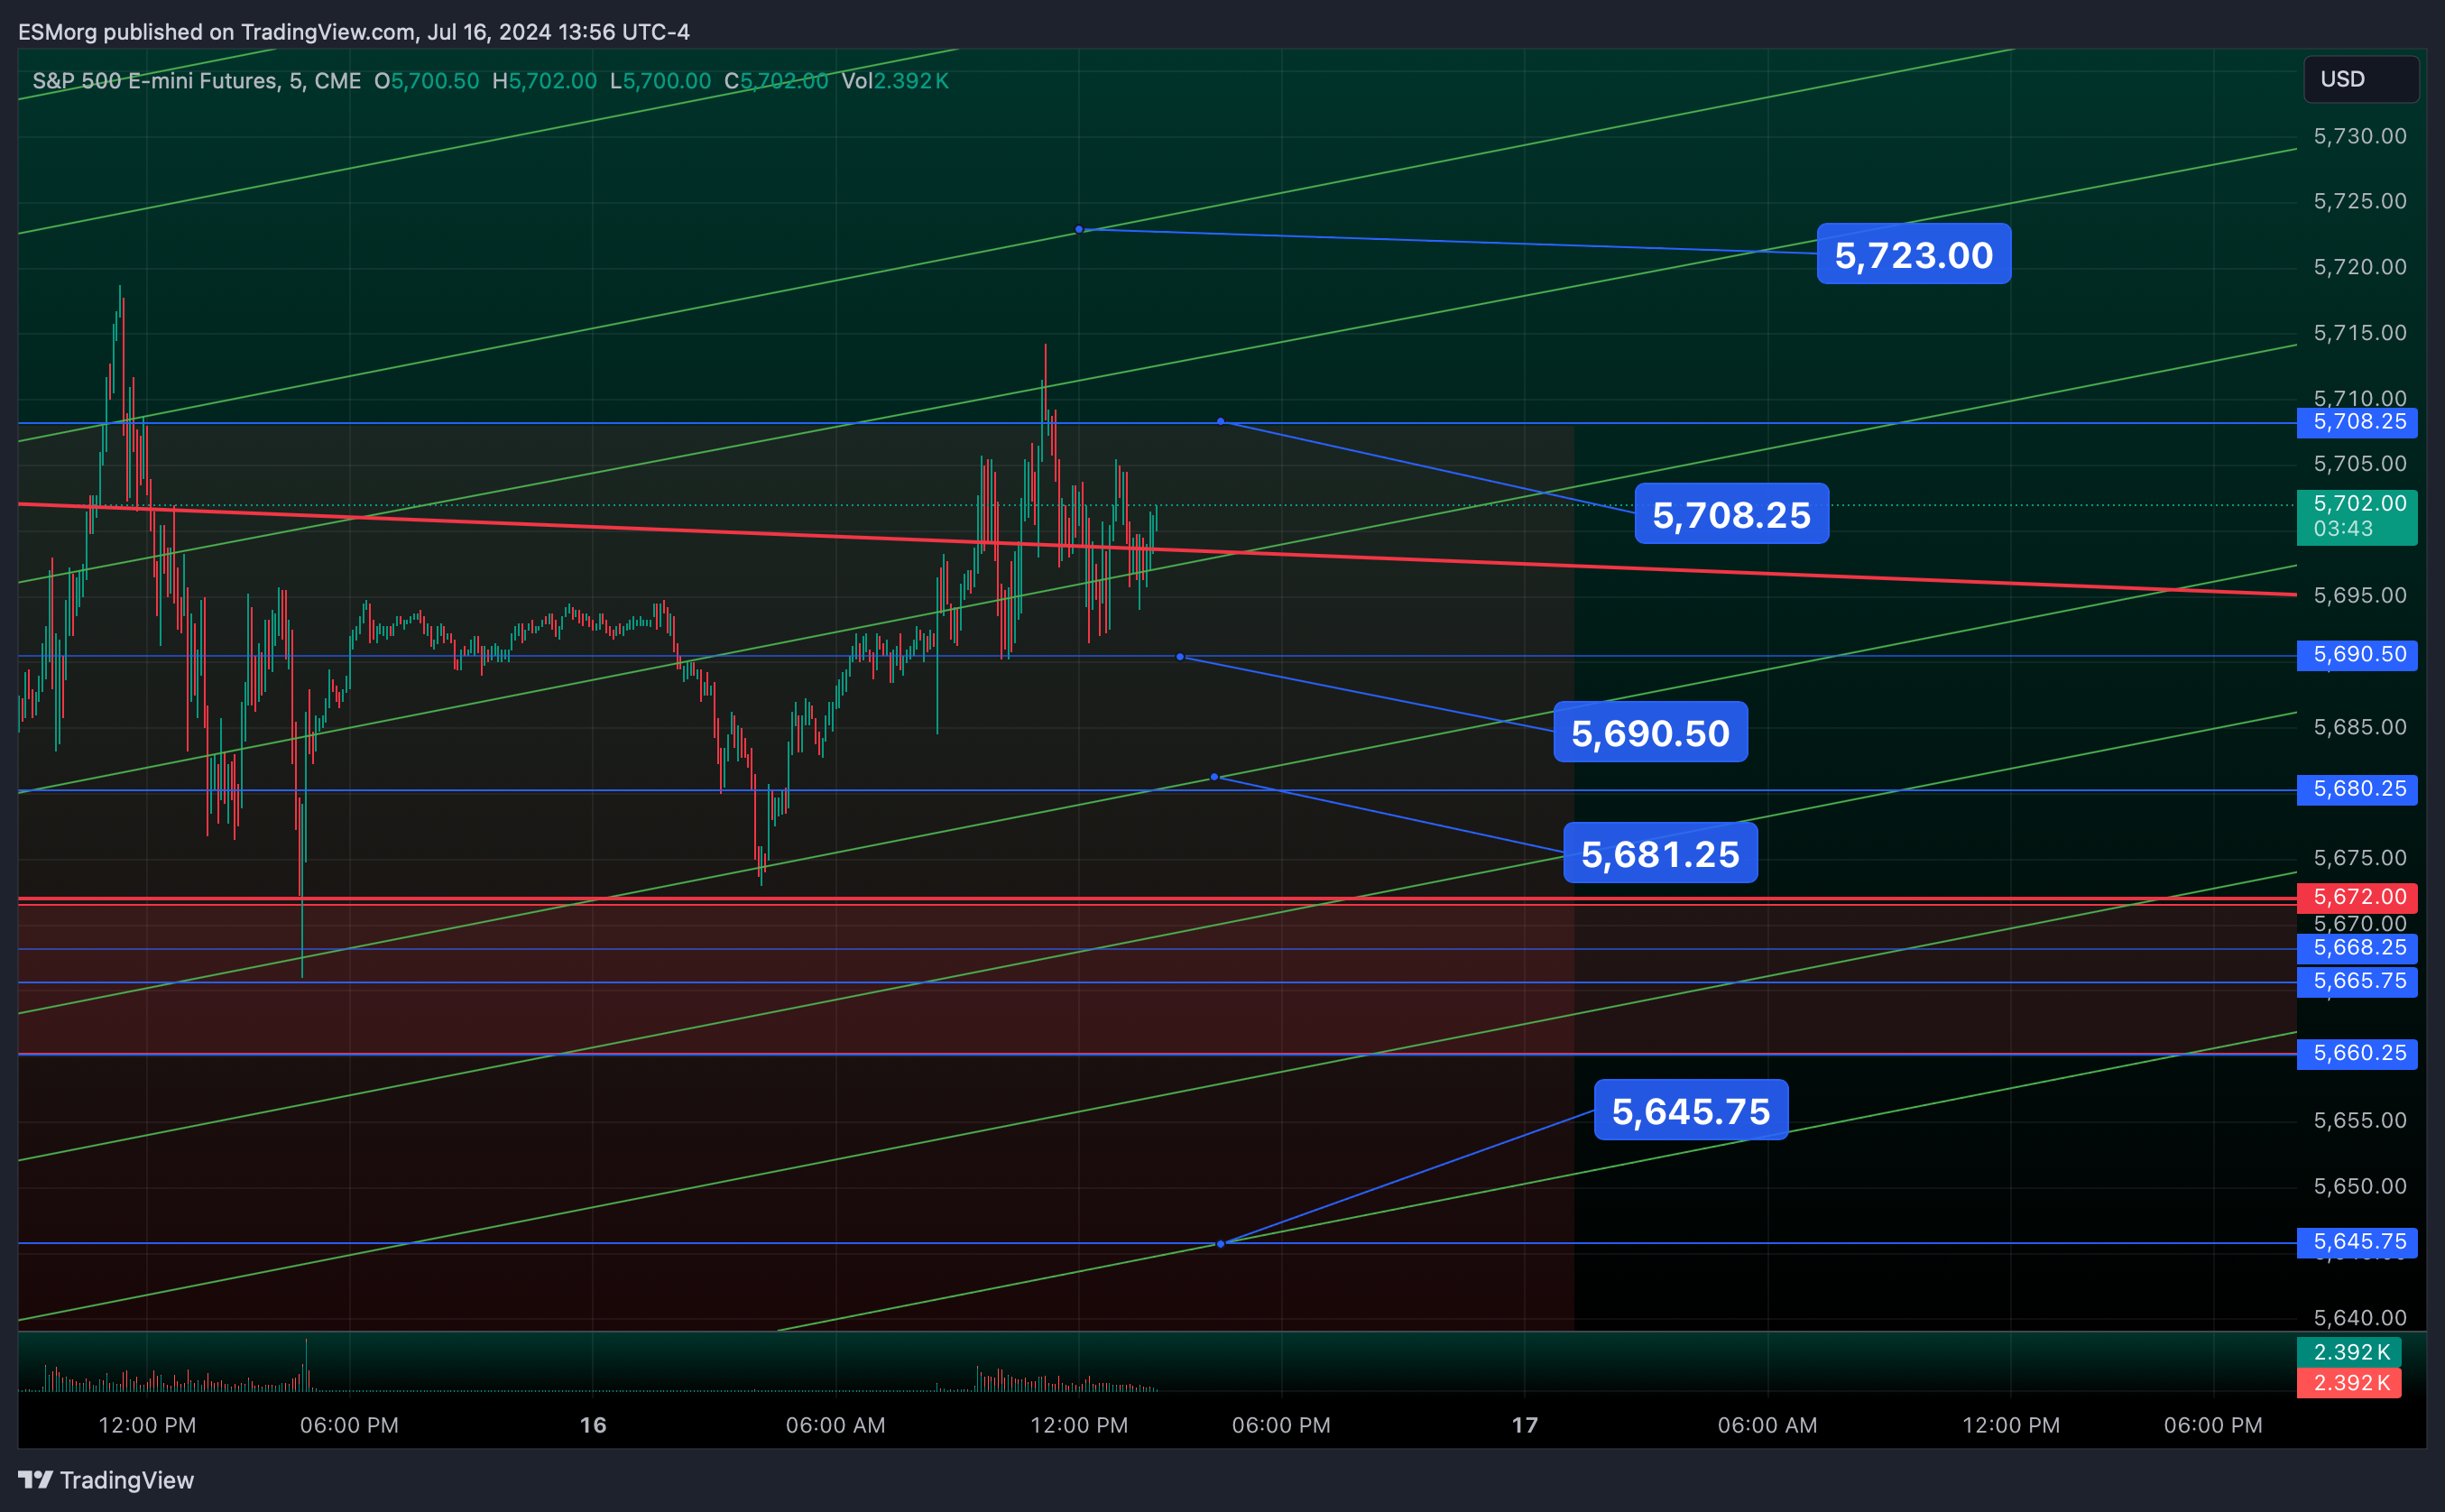Click the green 5,702.00 current price tag
2445x1512 pixels.
pos(2357,516)
